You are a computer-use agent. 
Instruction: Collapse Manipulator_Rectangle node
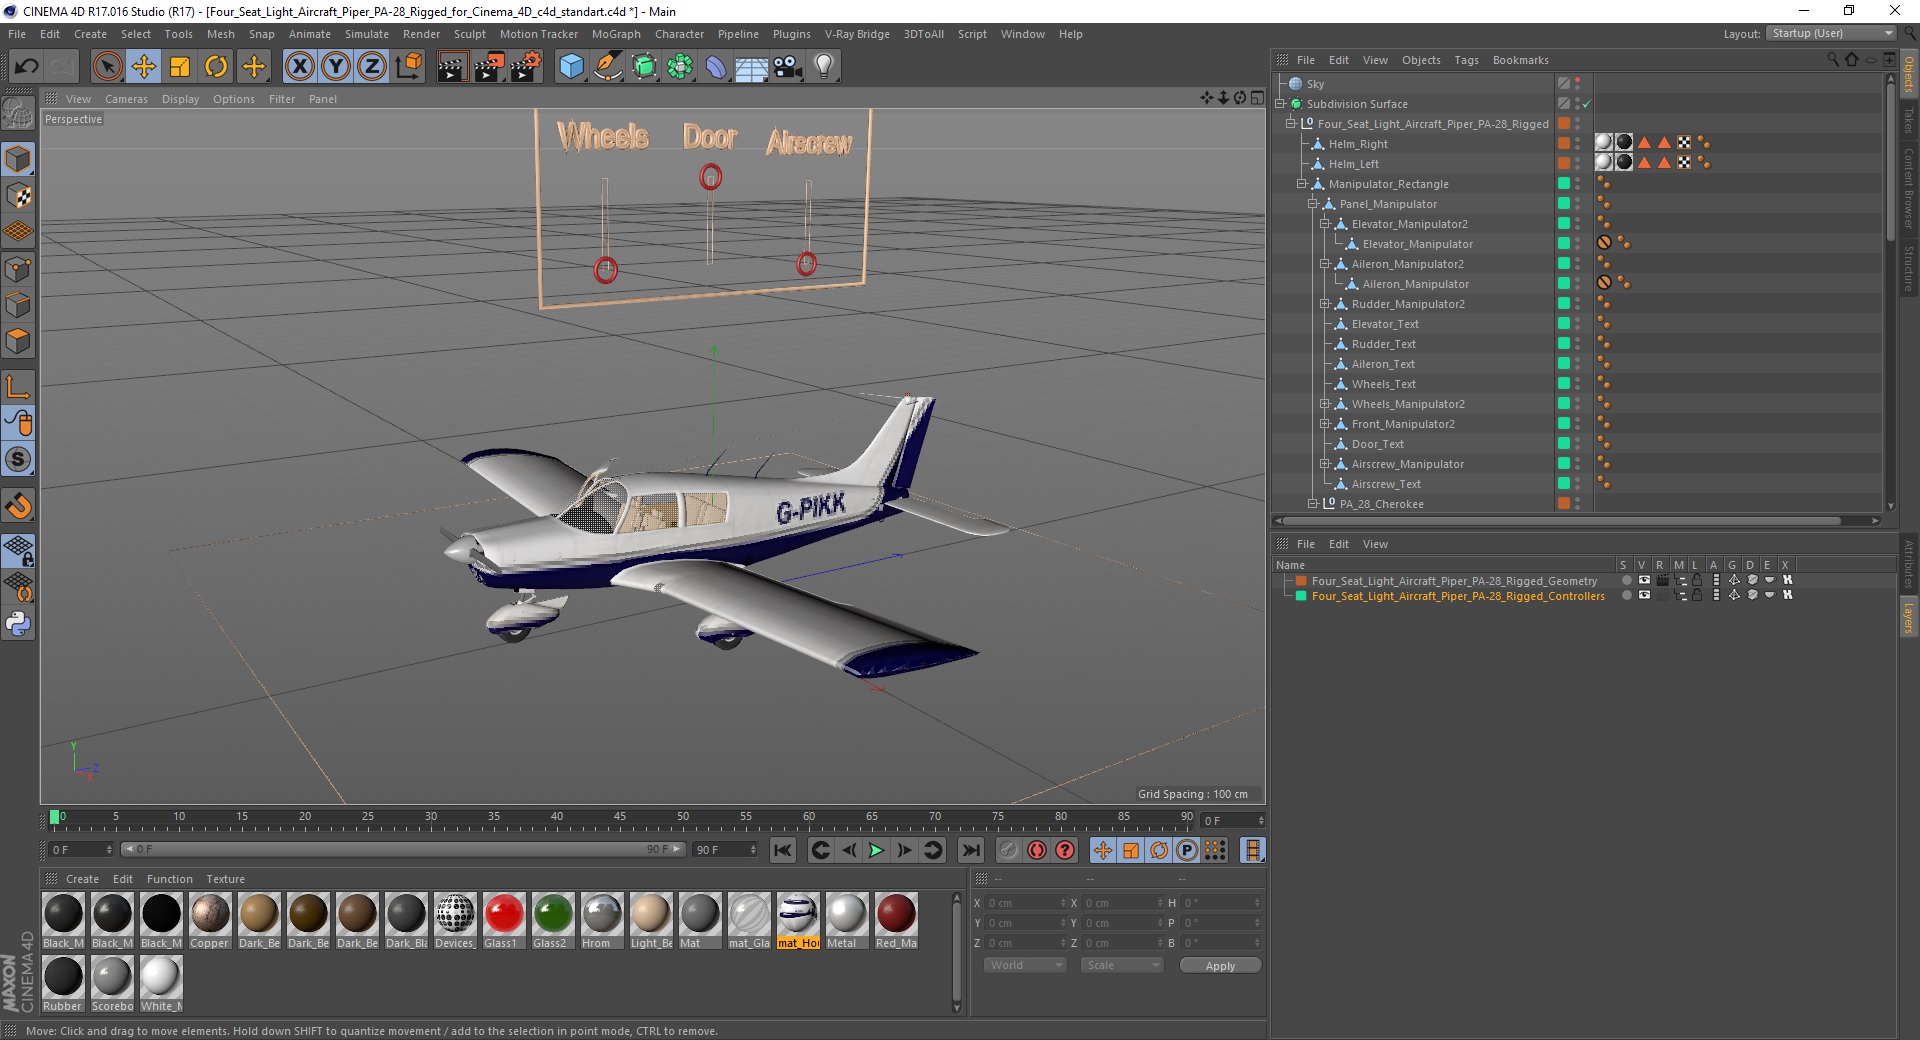(1302, 184)
